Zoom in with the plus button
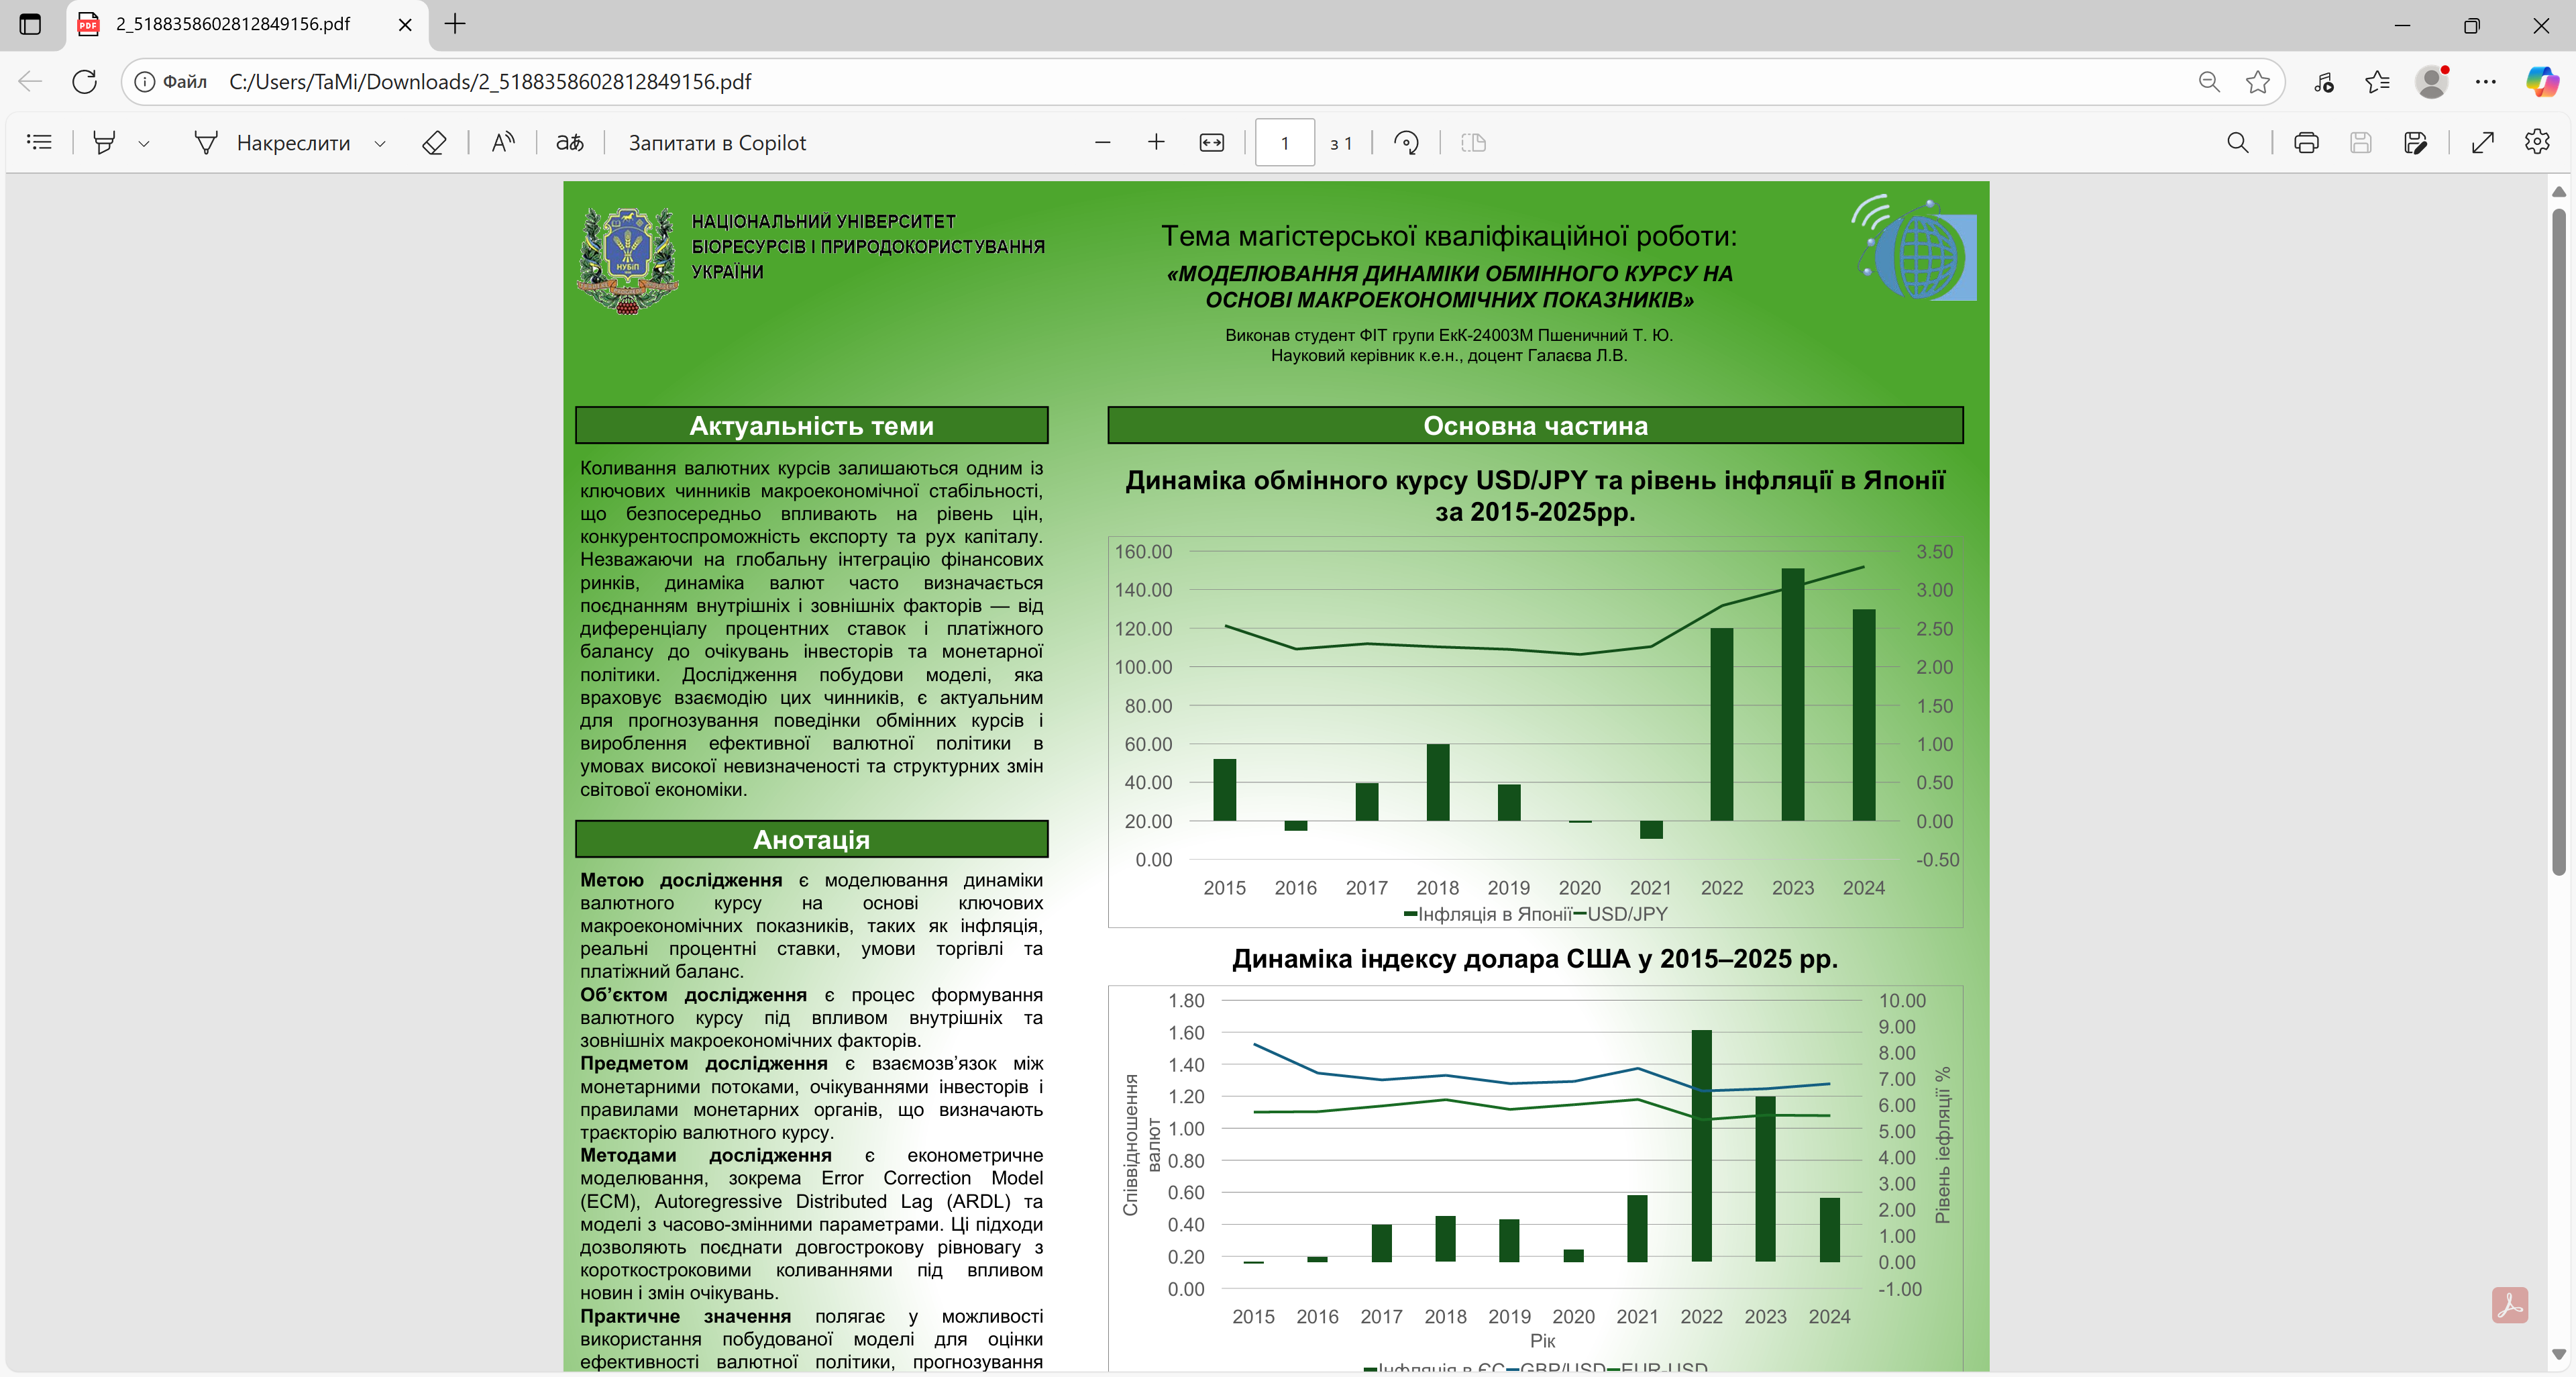The height and width of the screenshot is (1377, 2576). 1156,142
